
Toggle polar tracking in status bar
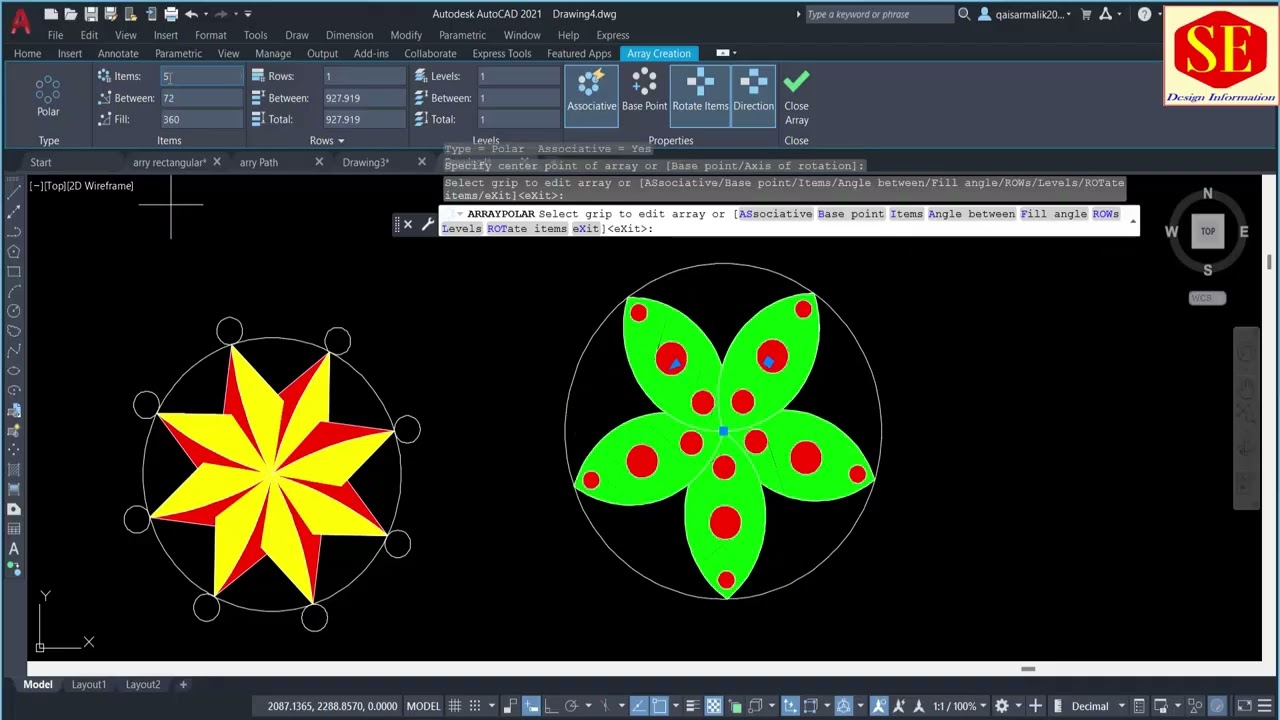[571, 706]
